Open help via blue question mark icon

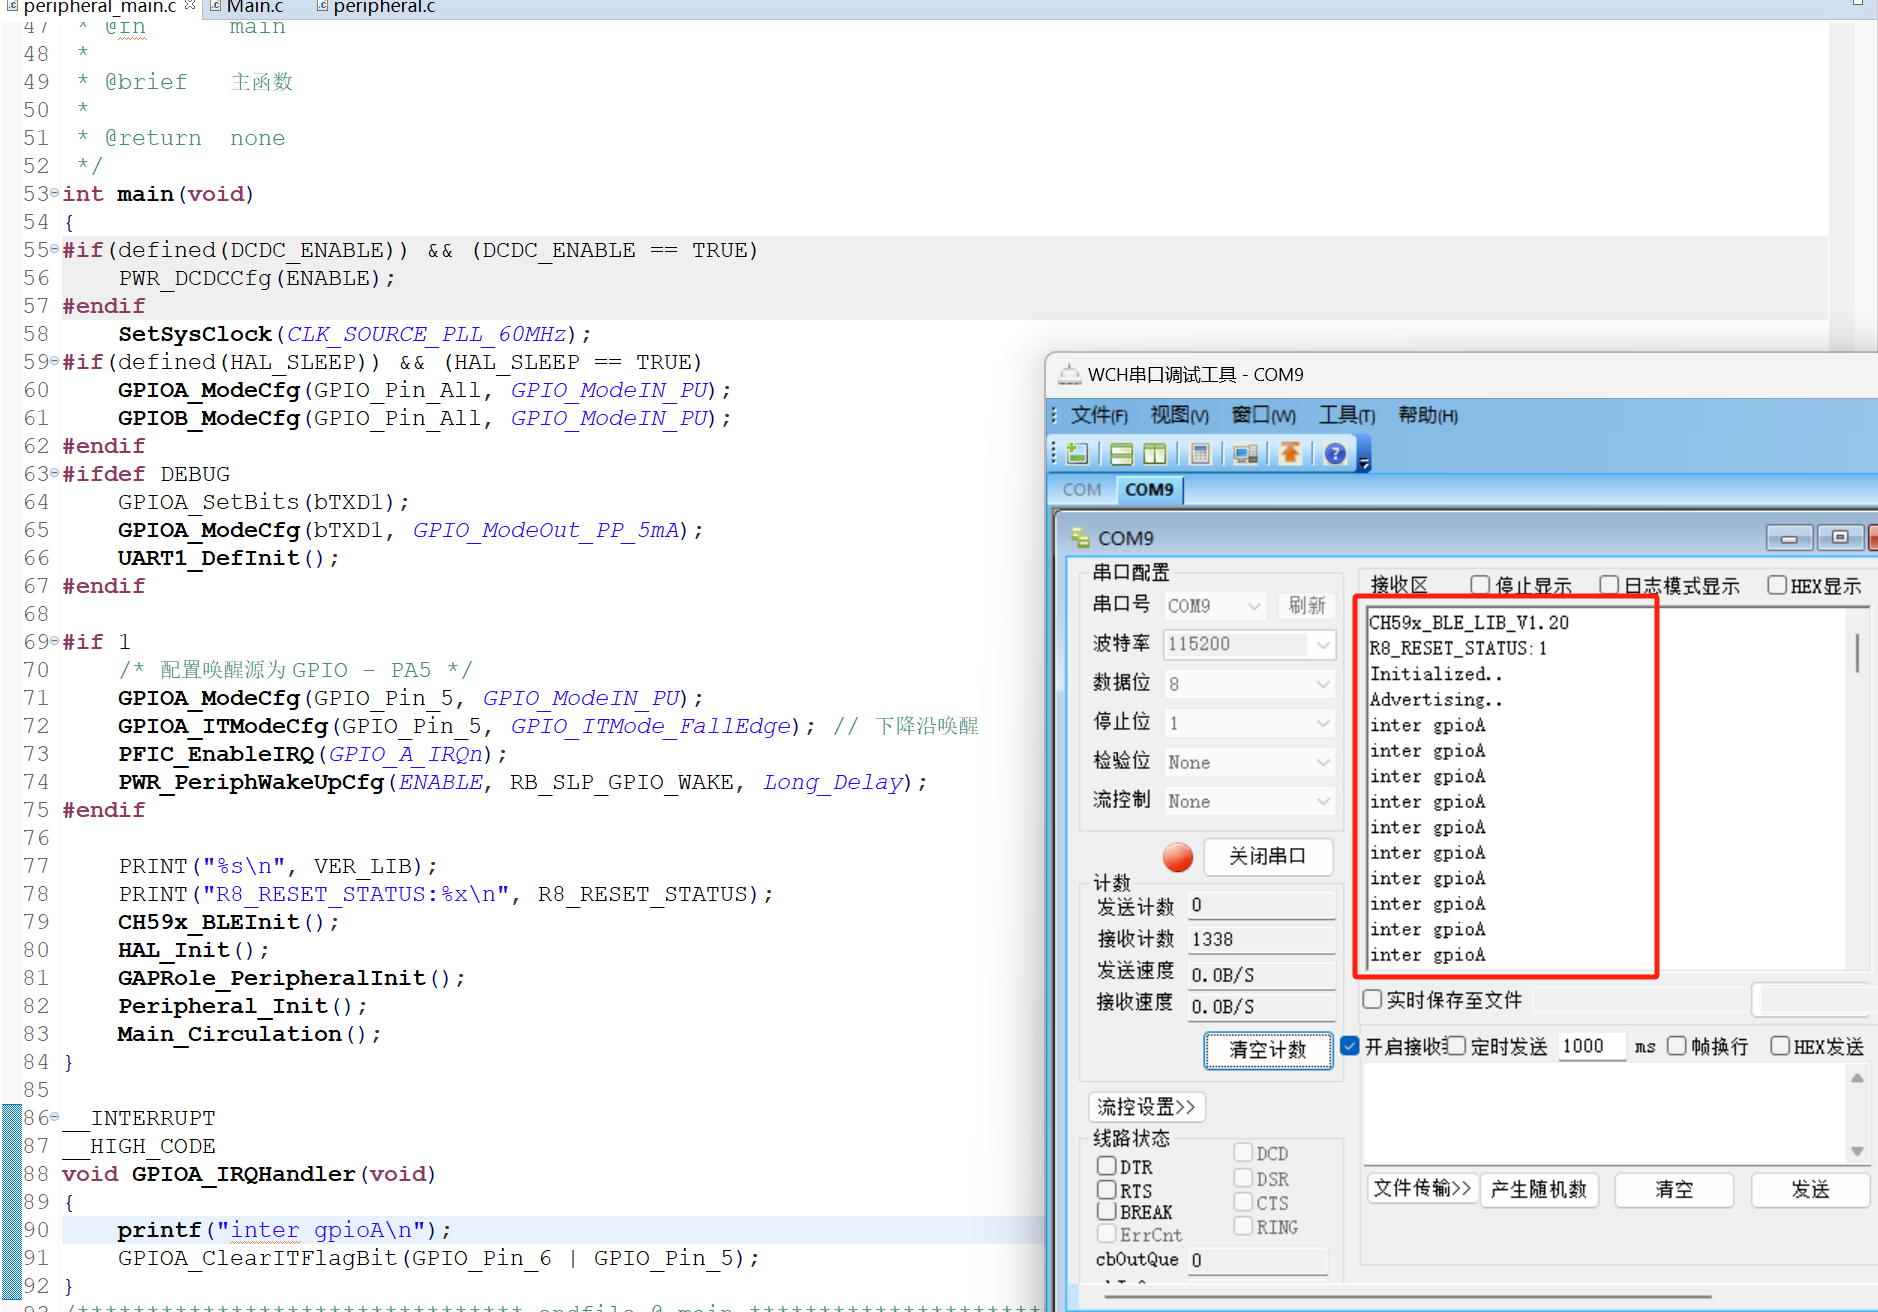pos(1335,454)
